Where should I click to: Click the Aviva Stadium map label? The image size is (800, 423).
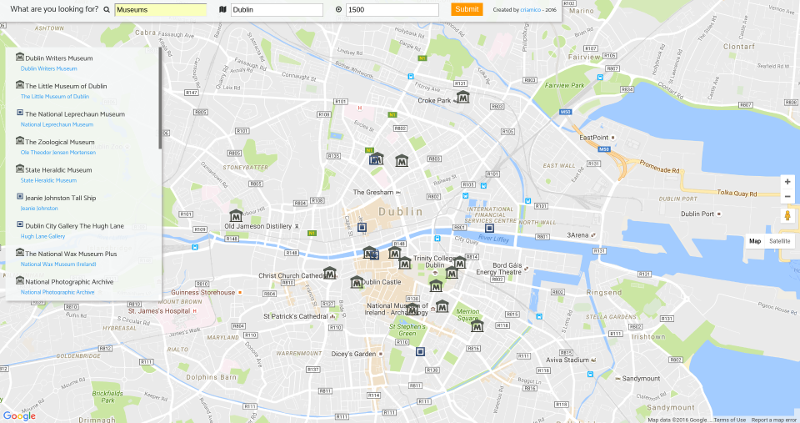[567, 360]
